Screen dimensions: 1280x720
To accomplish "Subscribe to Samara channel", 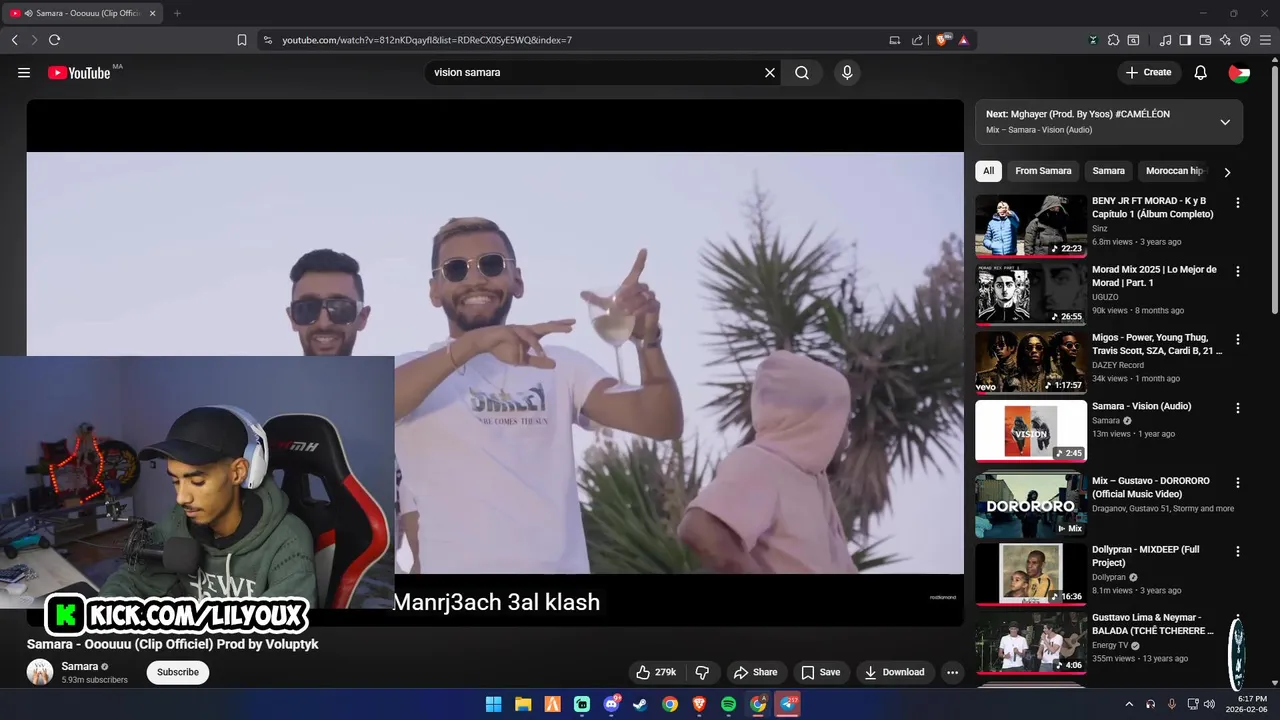I will point(178,672).
